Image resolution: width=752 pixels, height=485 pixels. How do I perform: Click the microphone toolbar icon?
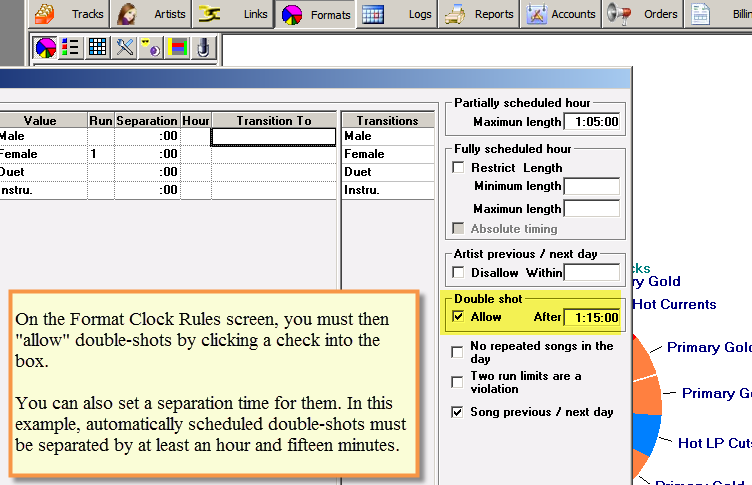(x=203, y=47)
